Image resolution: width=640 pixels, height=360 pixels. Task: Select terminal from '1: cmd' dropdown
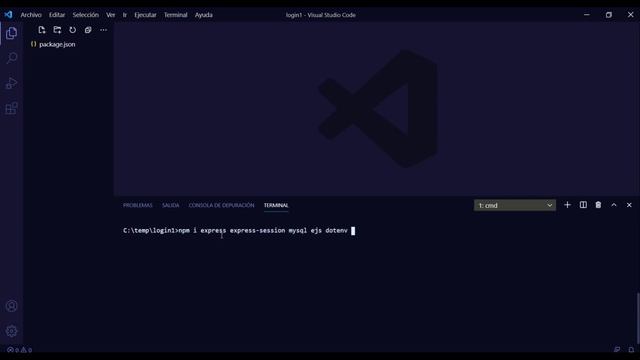pyautogui.click(x=515, y=205)
